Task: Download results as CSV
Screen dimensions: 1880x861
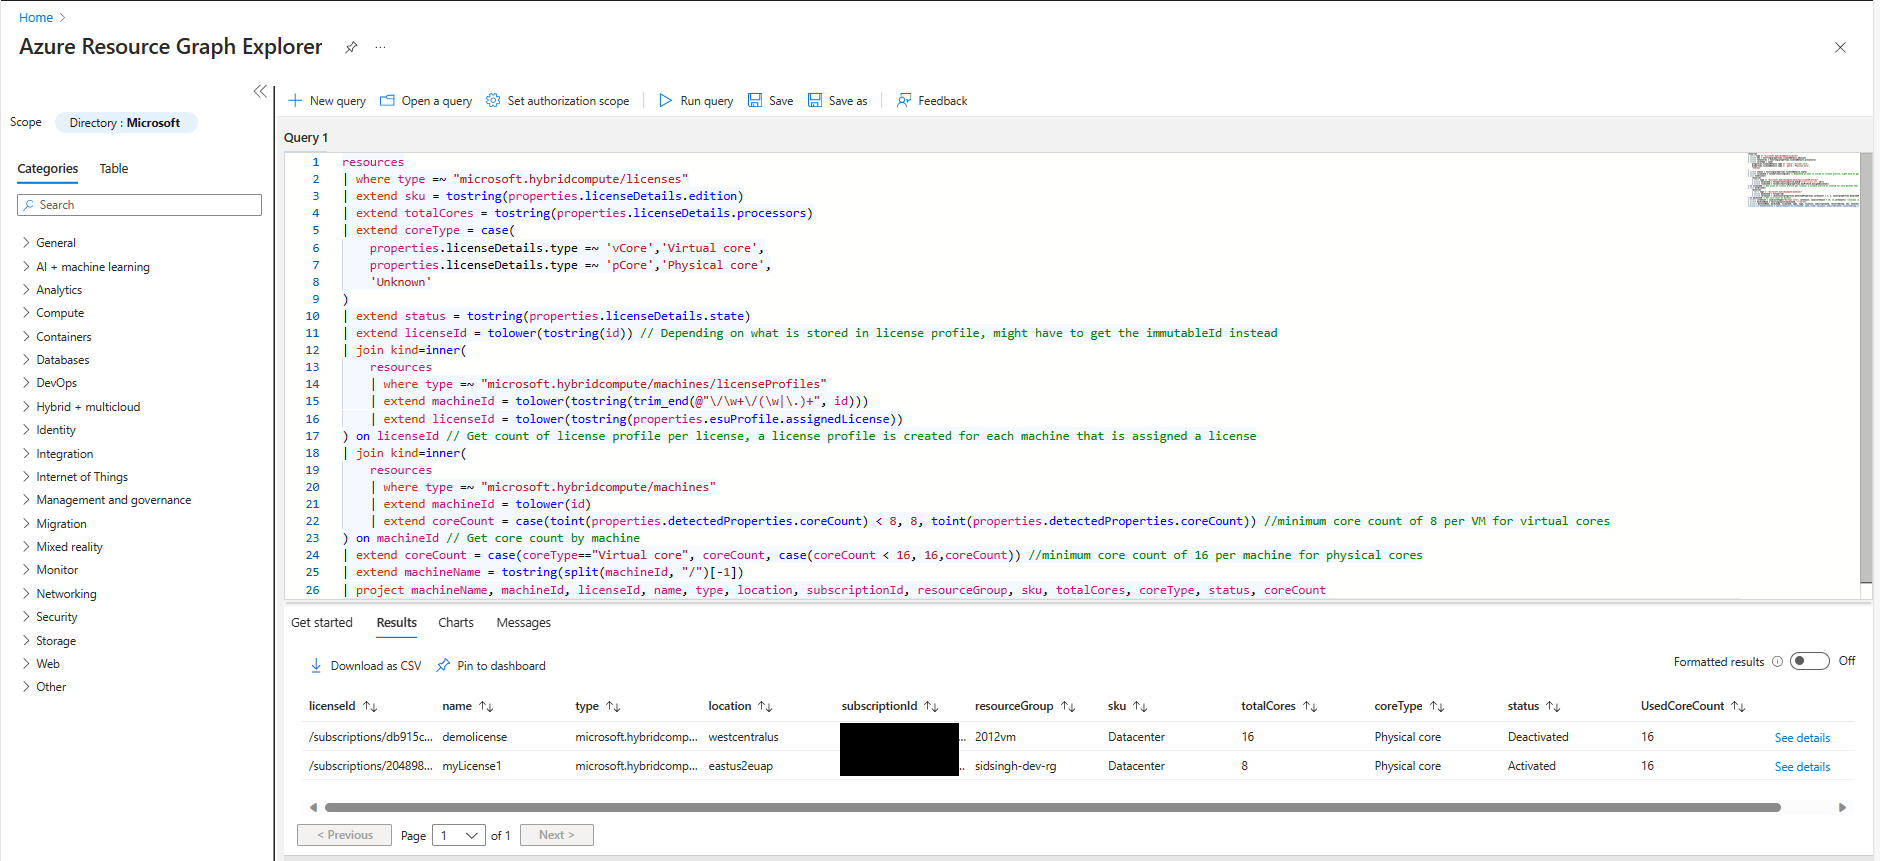Action: [366, 666]
